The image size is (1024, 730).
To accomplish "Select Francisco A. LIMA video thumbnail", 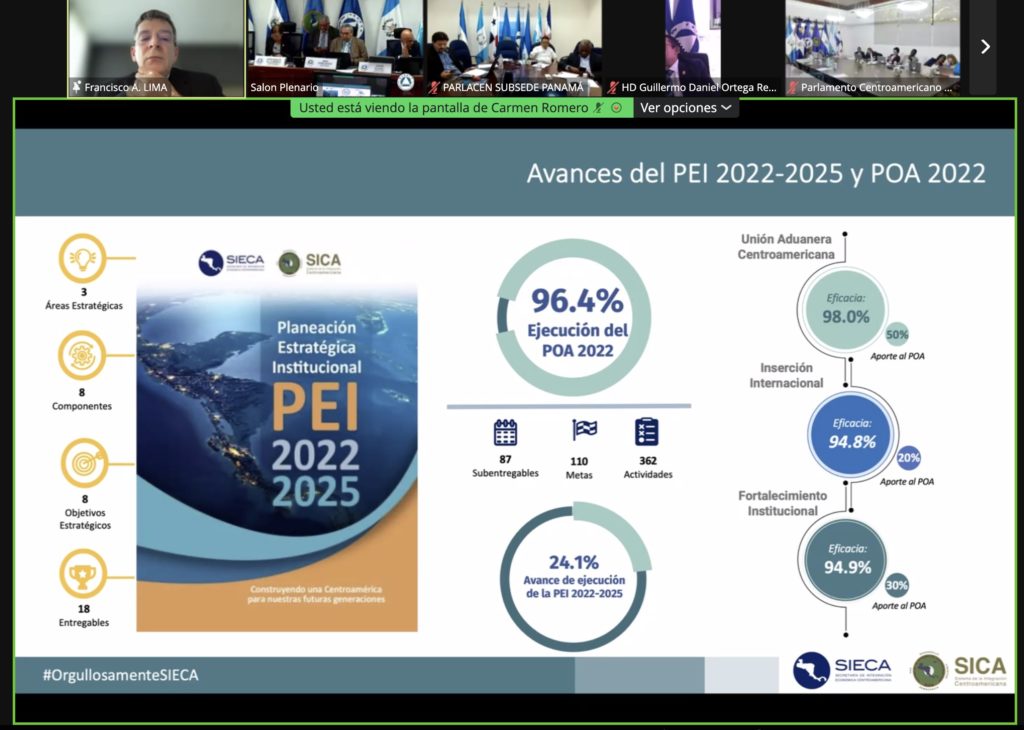I will click(x=157, y=48).
